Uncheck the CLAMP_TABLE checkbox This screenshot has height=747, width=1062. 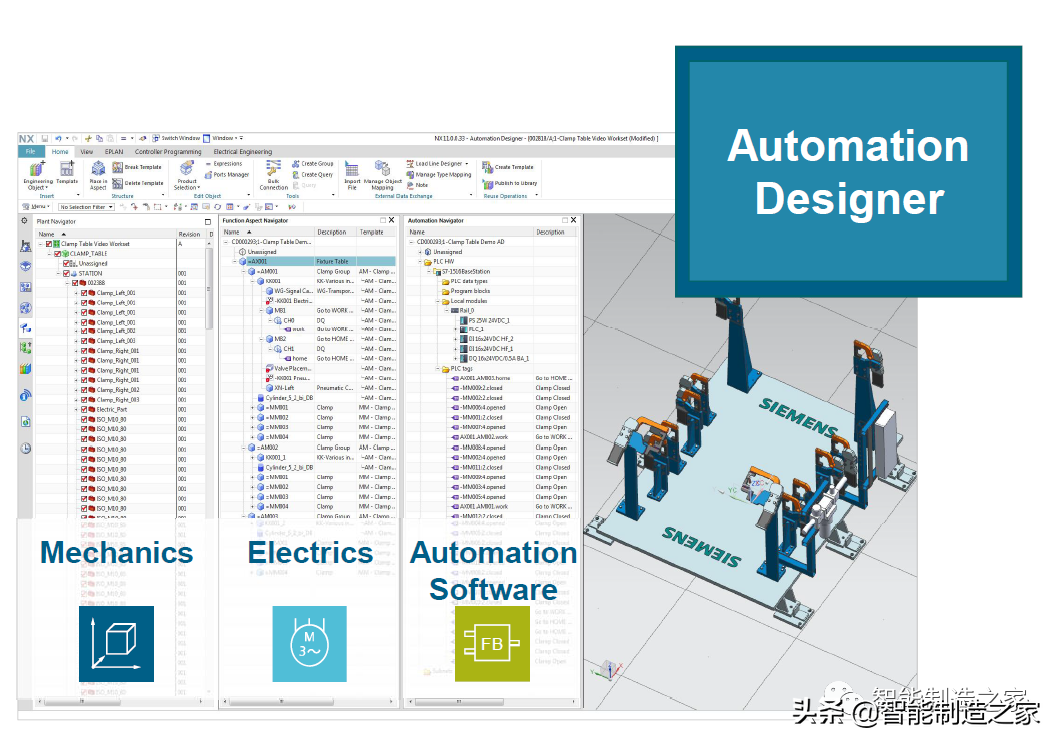click(x=58, y=254)
